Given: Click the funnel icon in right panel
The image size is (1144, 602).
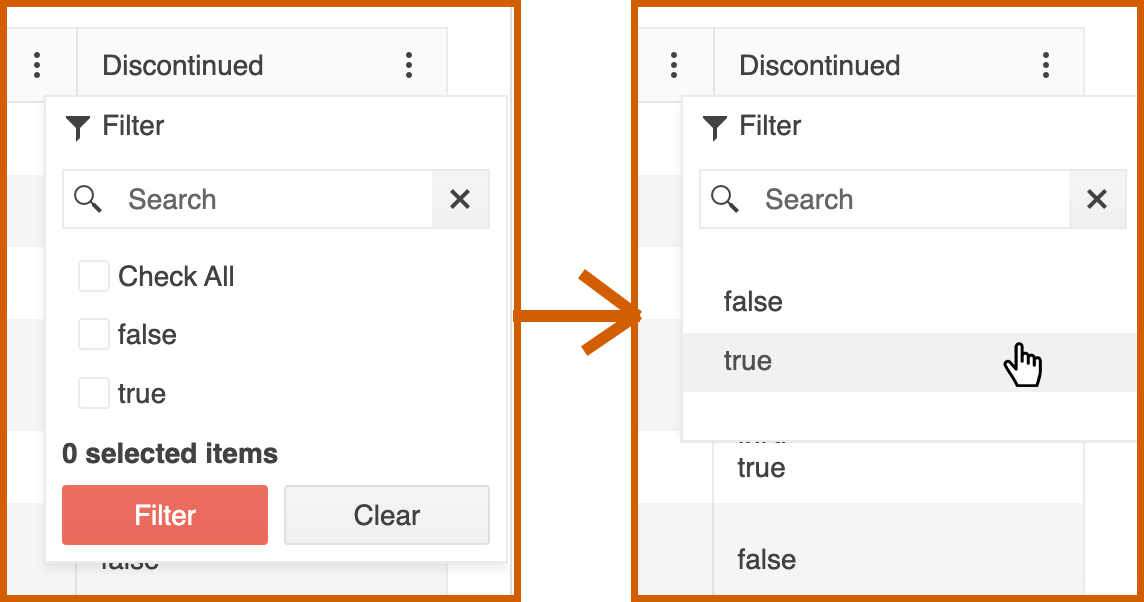Looking at the screenshot, I should point(715,127).
